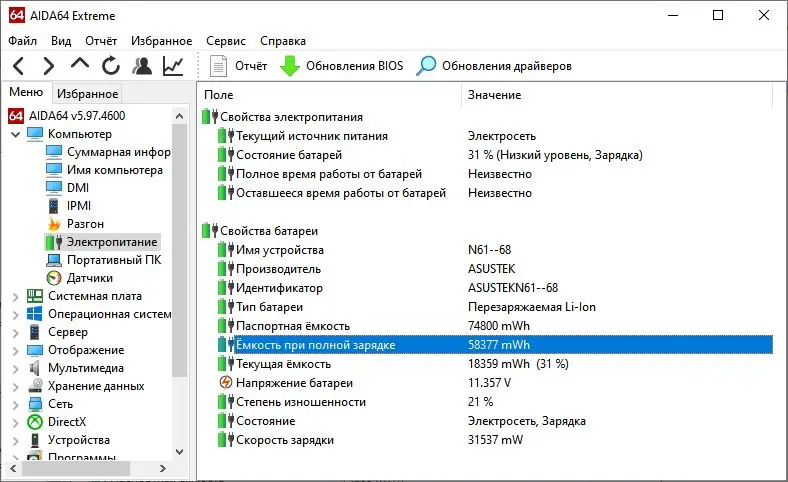788x482 pixels.
Task: Click the sidebar horizontal scrollbar right arrow
Action: tap(162, 468)
